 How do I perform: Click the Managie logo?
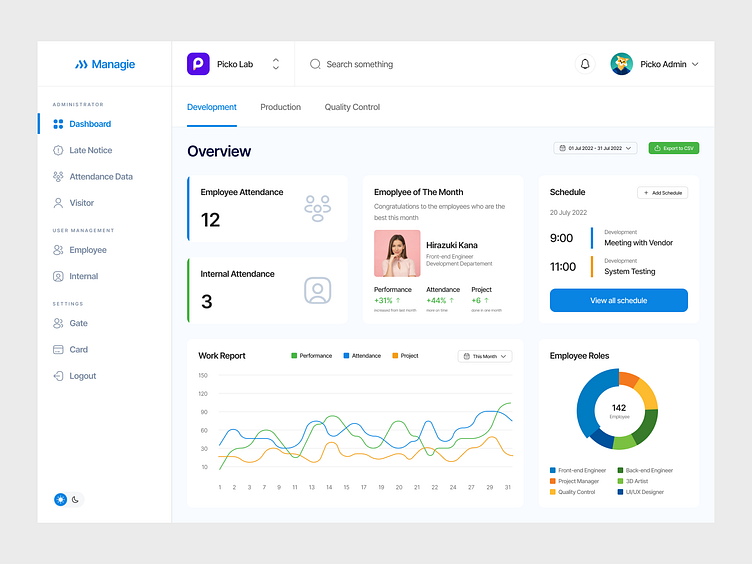click(x=105, y=64)
